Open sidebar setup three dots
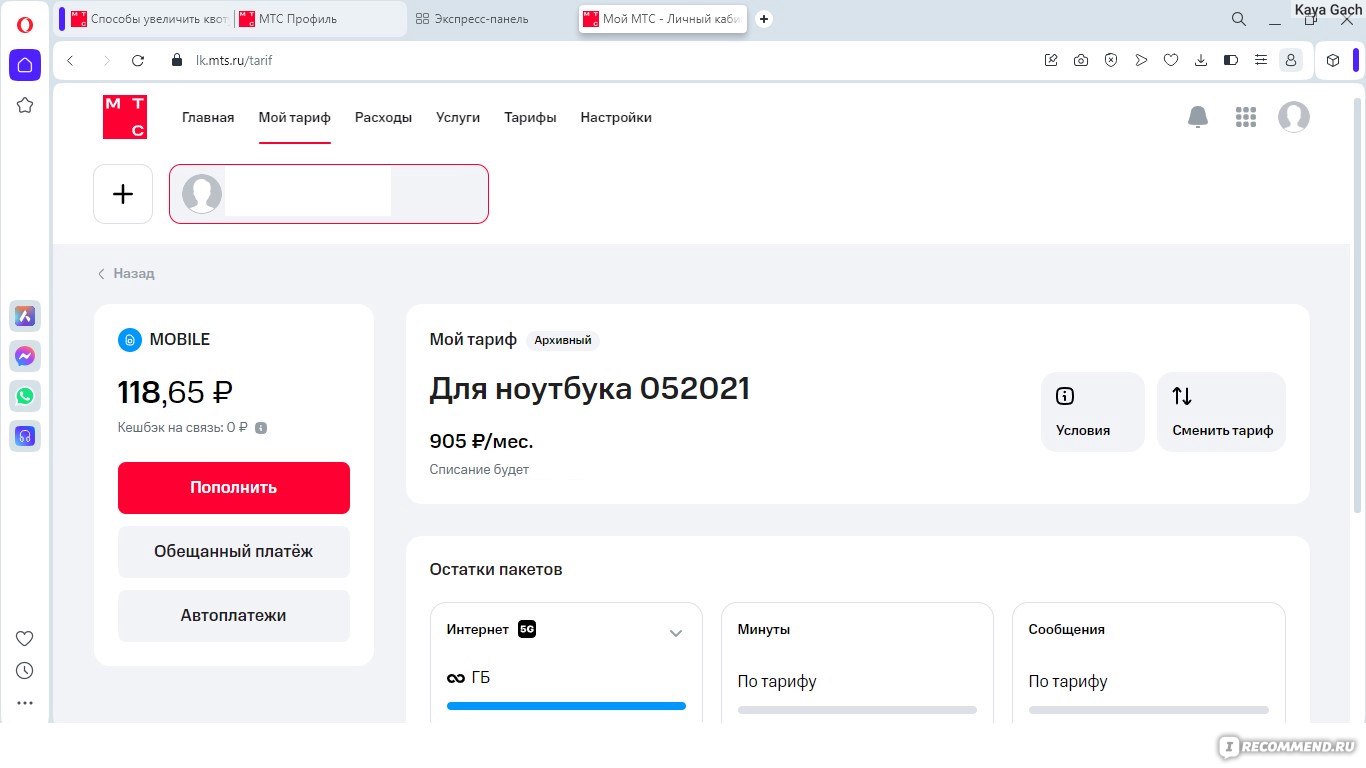1366x768 pixels. (25, 703)
